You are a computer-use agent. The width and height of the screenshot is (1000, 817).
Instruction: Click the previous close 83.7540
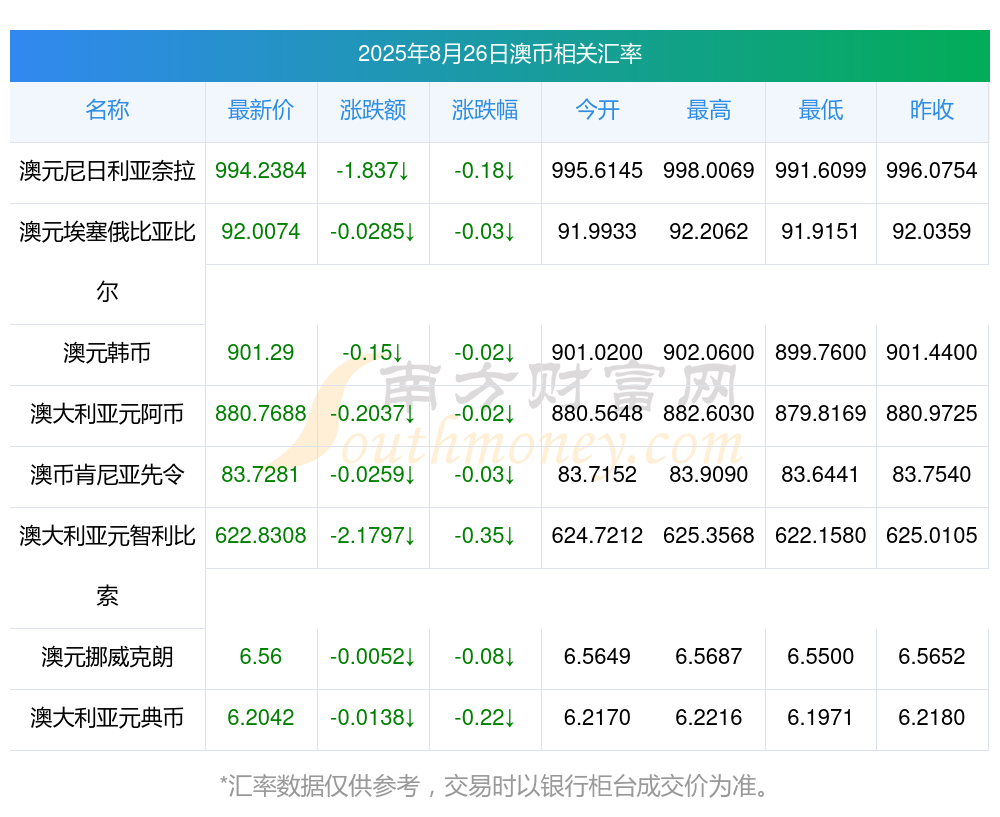[932, 475]
